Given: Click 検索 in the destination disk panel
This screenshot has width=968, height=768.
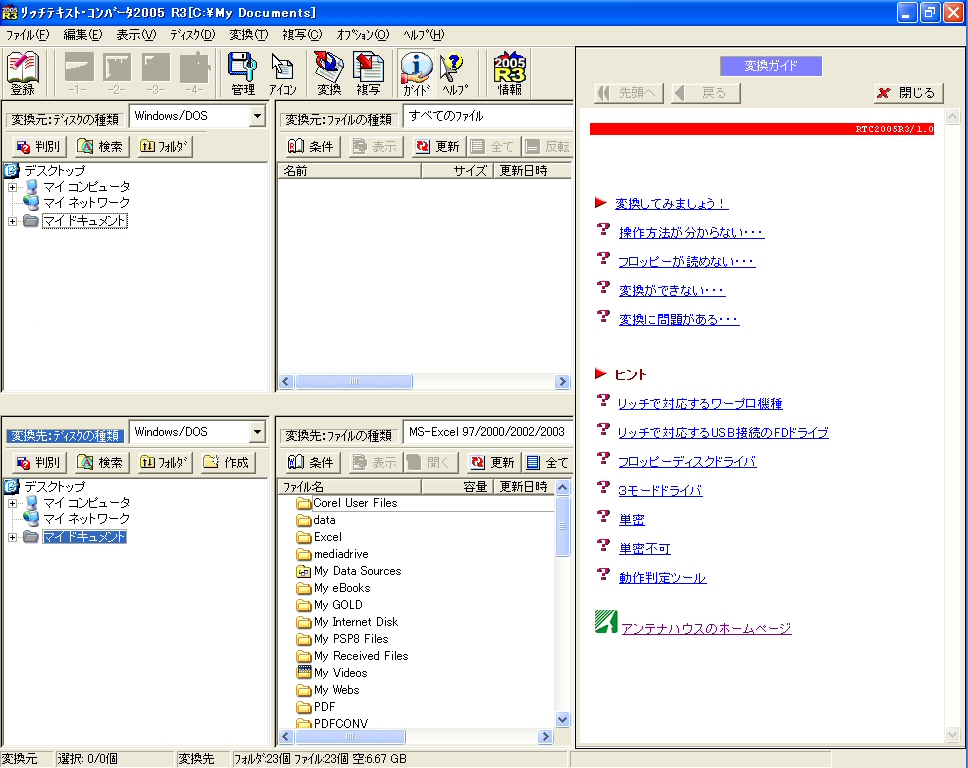Looking at the screenshot, I should click(100, 462).
